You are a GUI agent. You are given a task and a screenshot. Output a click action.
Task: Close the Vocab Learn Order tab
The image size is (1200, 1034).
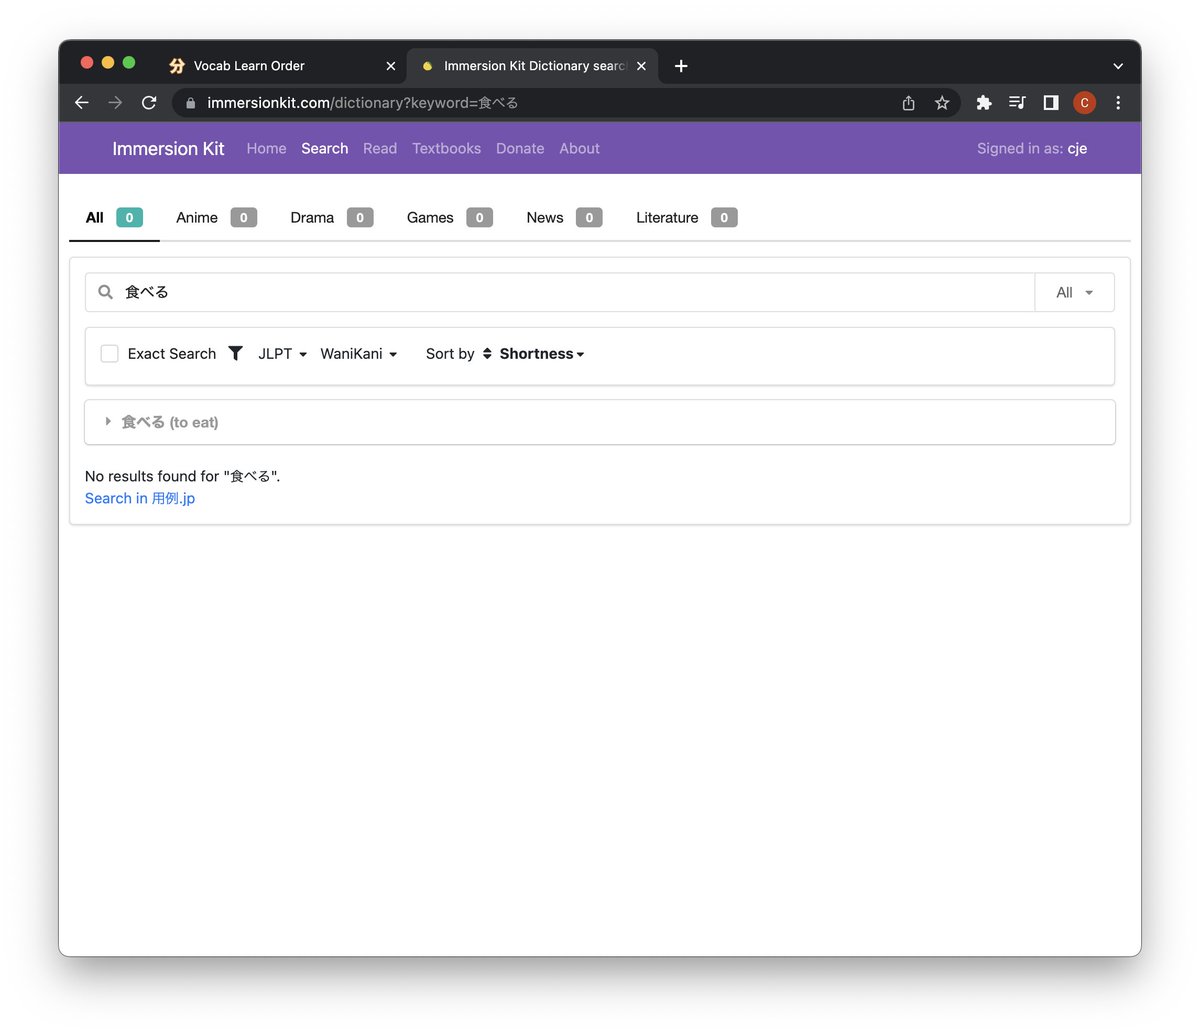pos(391,66)
